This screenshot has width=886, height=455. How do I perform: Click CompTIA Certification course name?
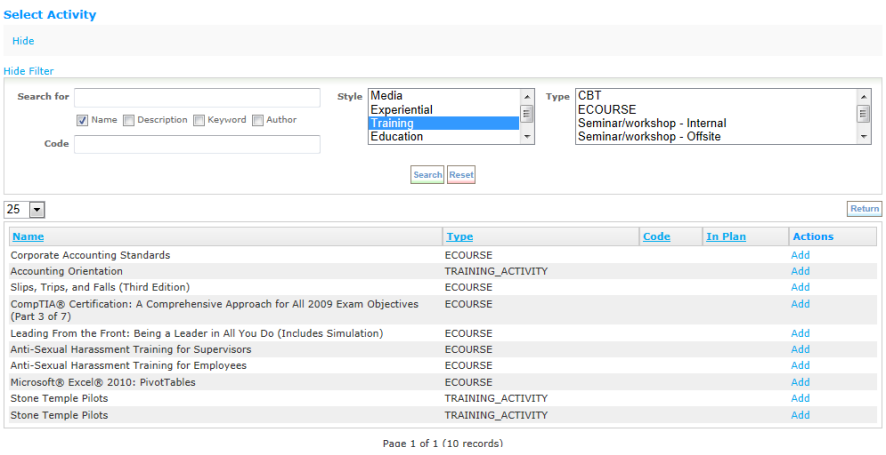pos(215,310)
